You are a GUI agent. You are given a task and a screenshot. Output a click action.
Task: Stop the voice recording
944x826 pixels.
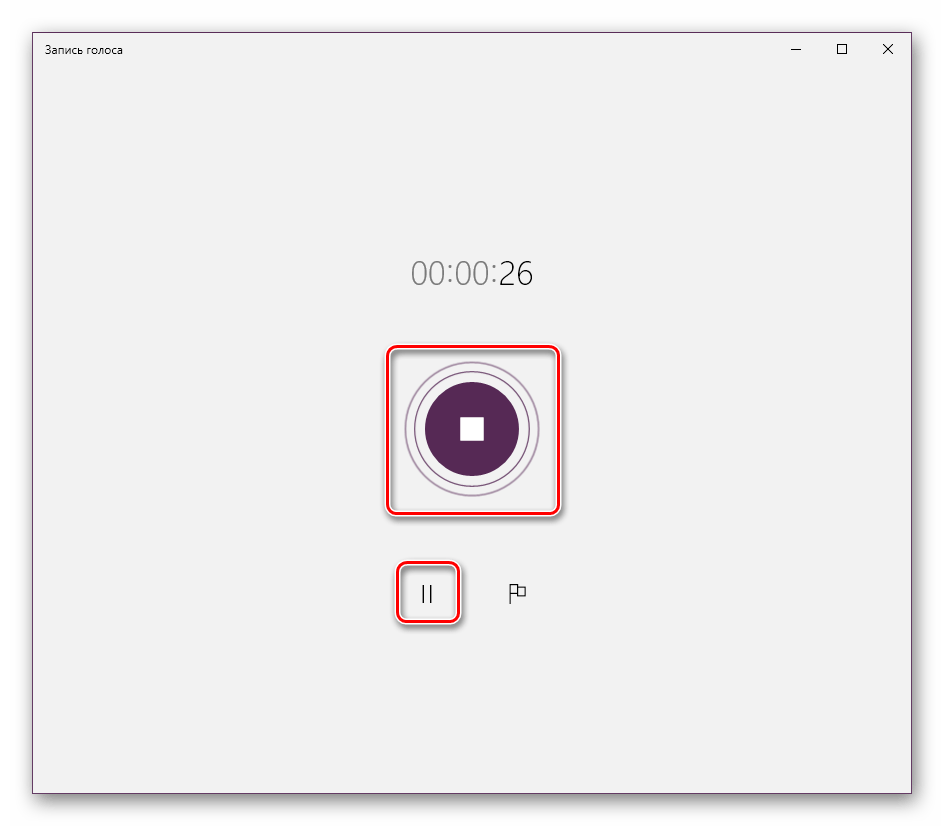471,429
